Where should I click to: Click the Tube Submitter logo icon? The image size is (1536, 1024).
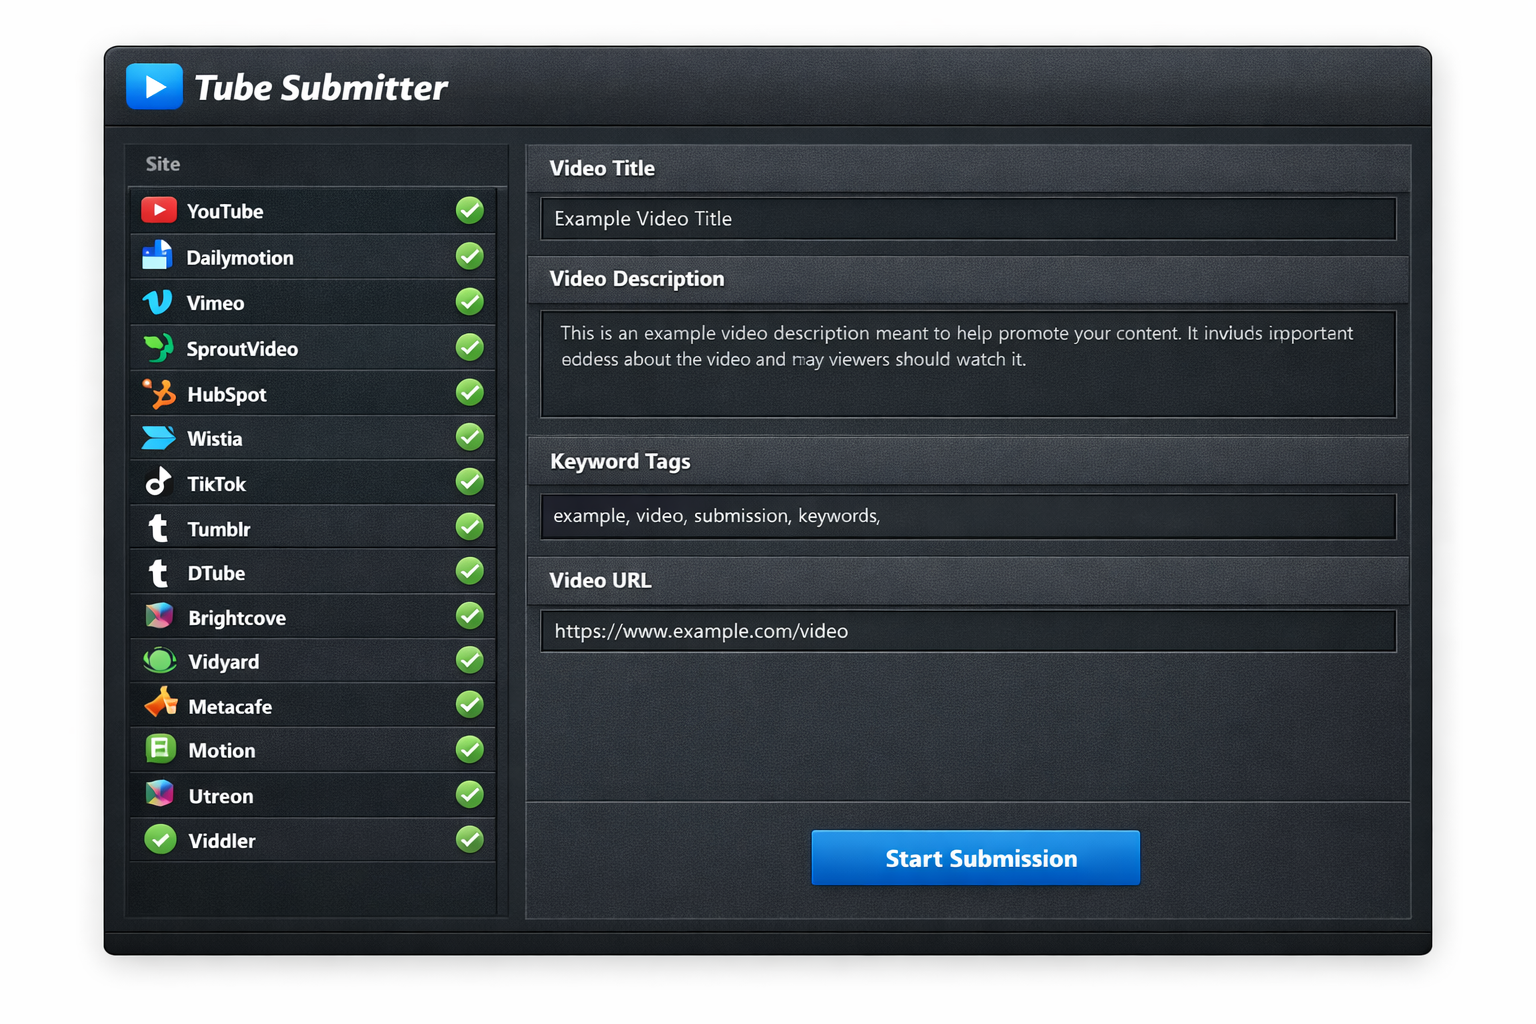[154, 86]
